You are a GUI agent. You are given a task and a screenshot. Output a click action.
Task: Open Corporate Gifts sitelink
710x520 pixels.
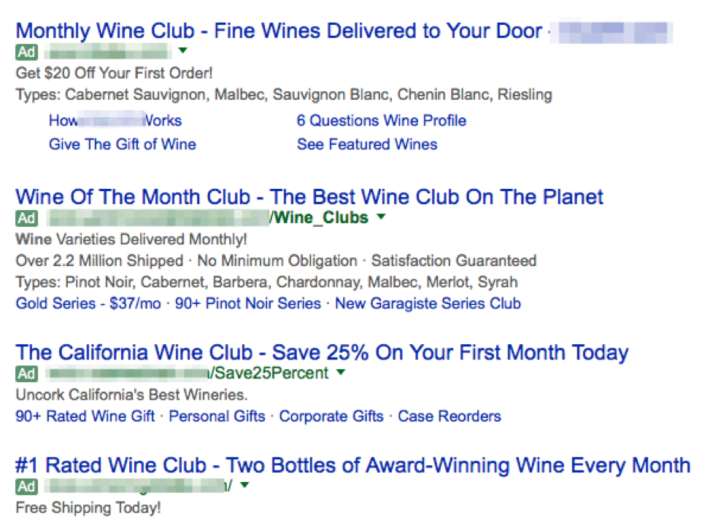point(331,416)
